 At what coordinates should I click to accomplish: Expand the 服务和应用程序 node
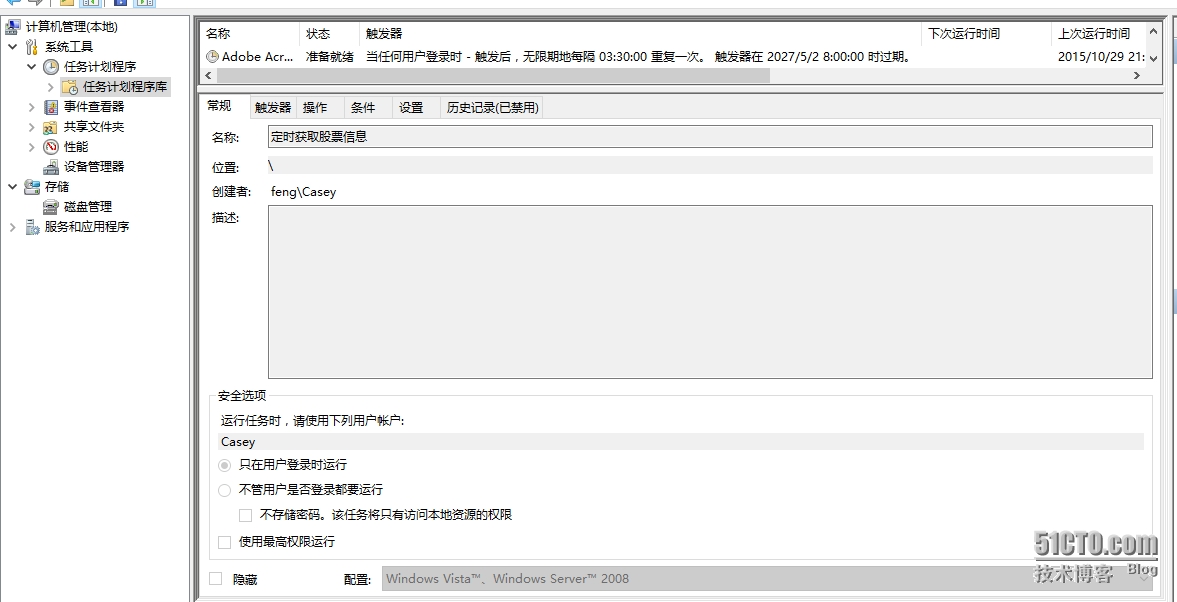pos(12,227)
